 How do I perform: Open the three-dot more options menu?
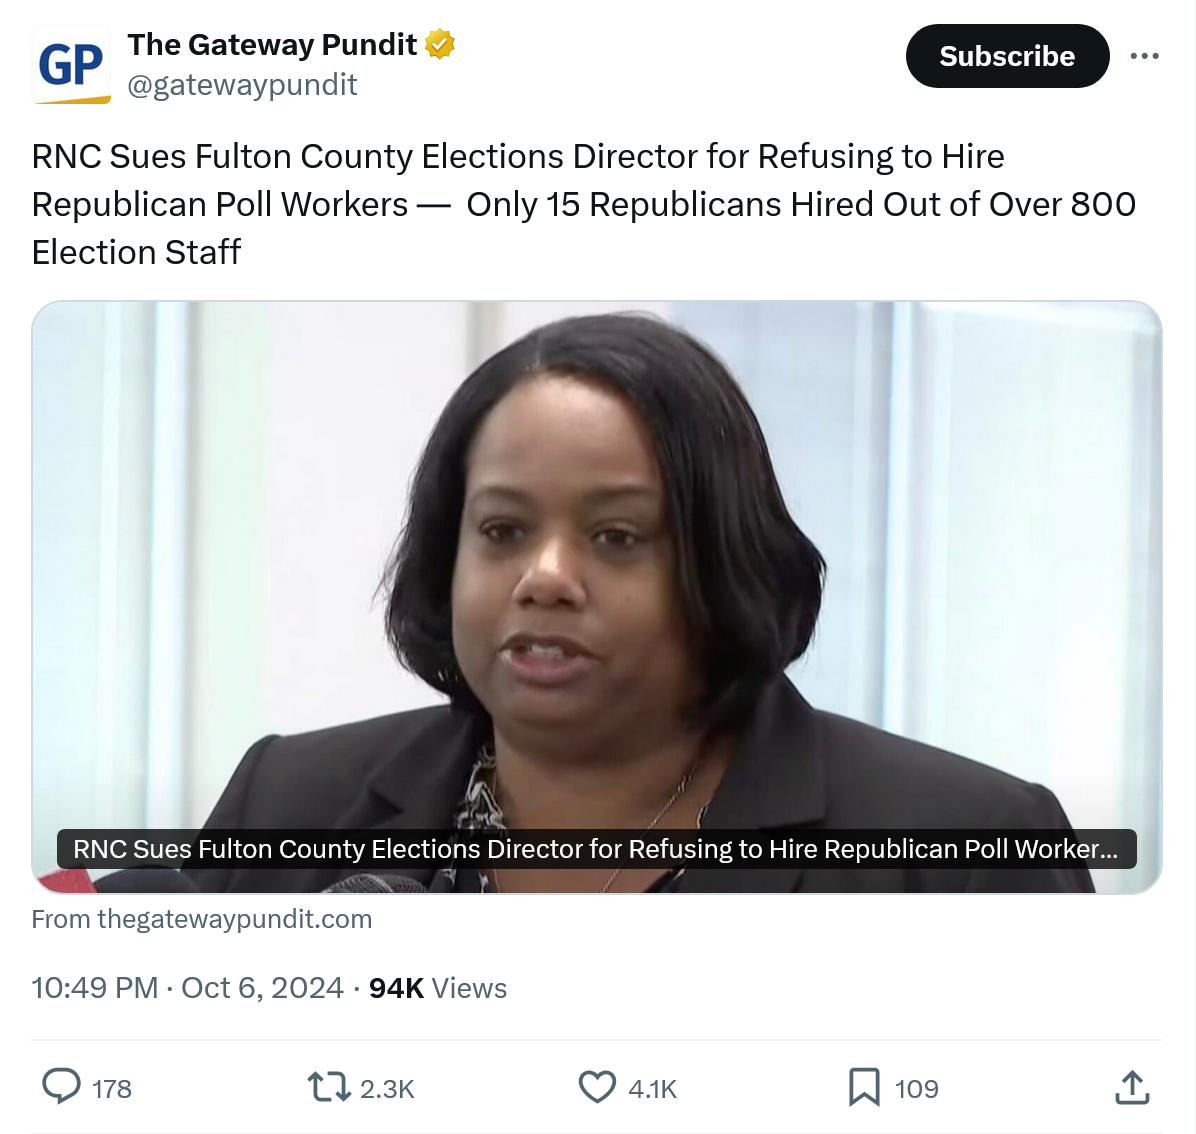click(x=1144, y=56)
